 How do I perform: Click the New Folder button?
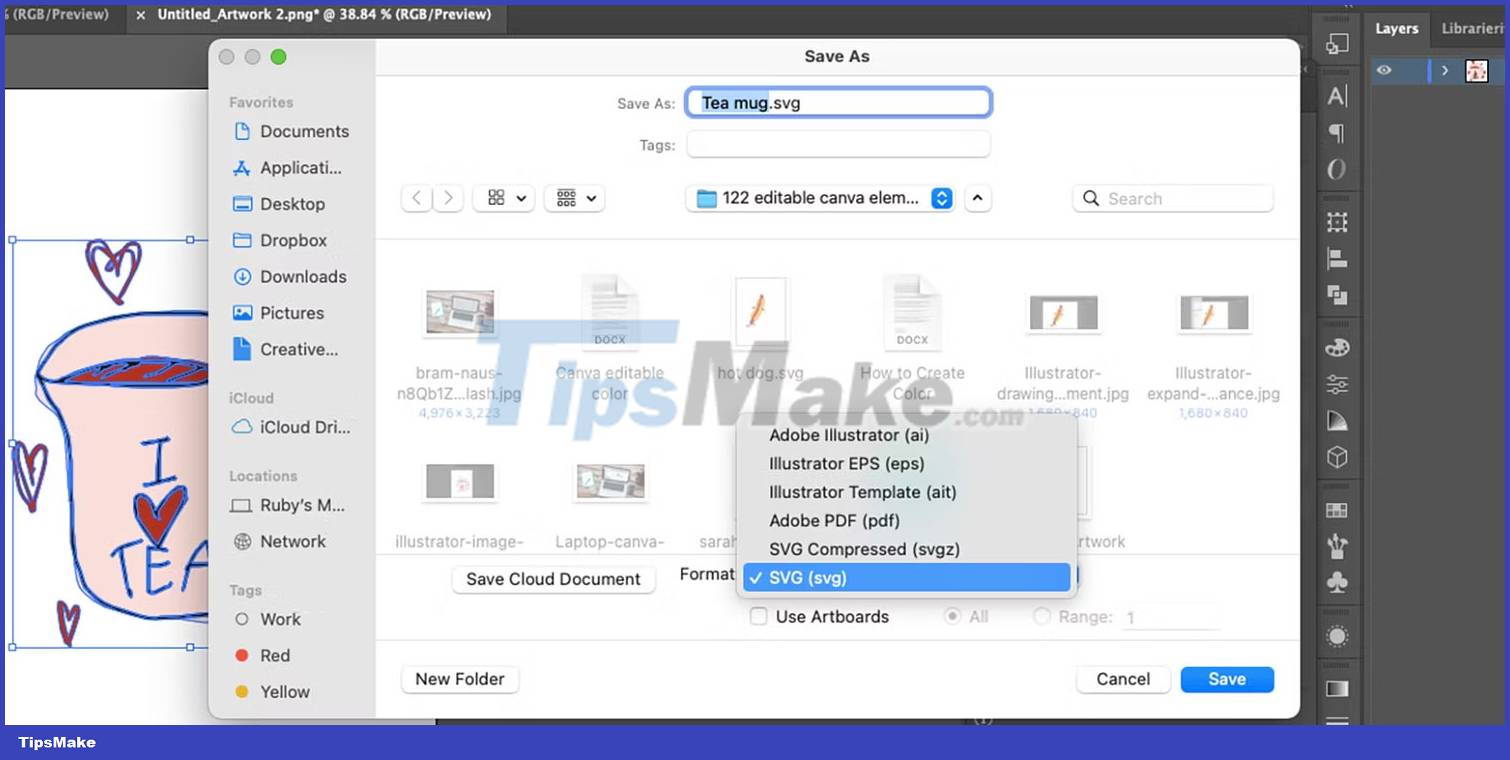pos(460,679)
